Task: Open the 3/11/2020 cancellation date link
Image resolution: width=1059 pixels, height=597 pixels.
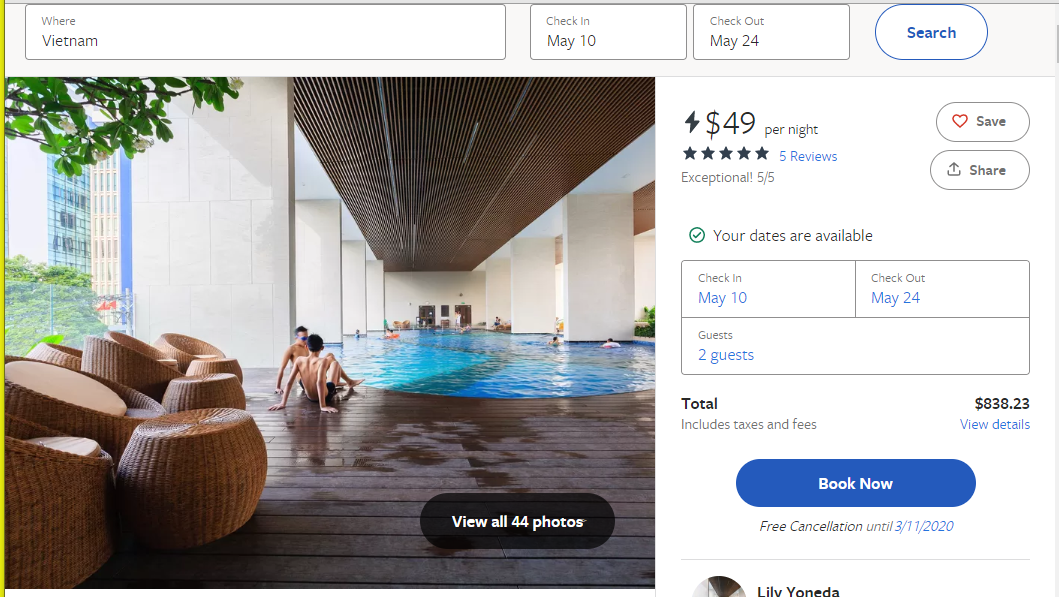Action: (x=924, y=526)
